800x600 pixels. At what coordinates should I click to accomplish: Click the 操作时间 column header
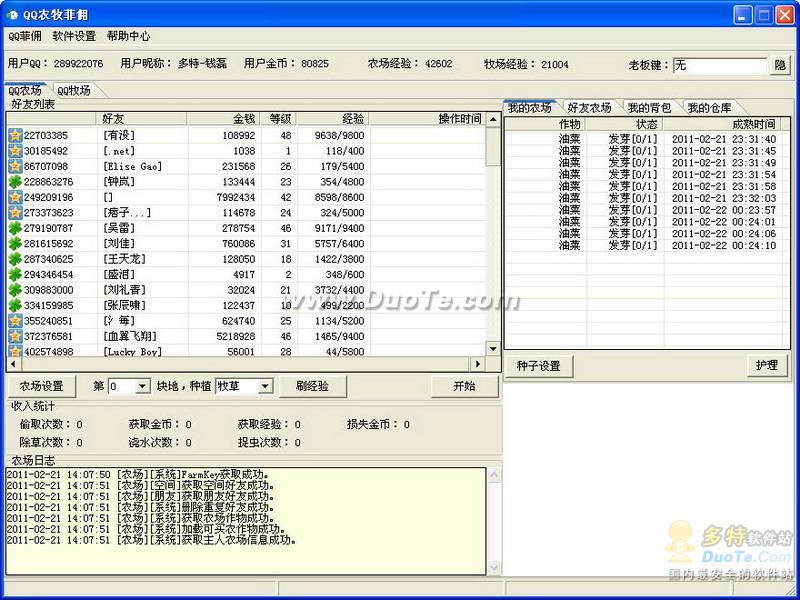coord(427,119)
